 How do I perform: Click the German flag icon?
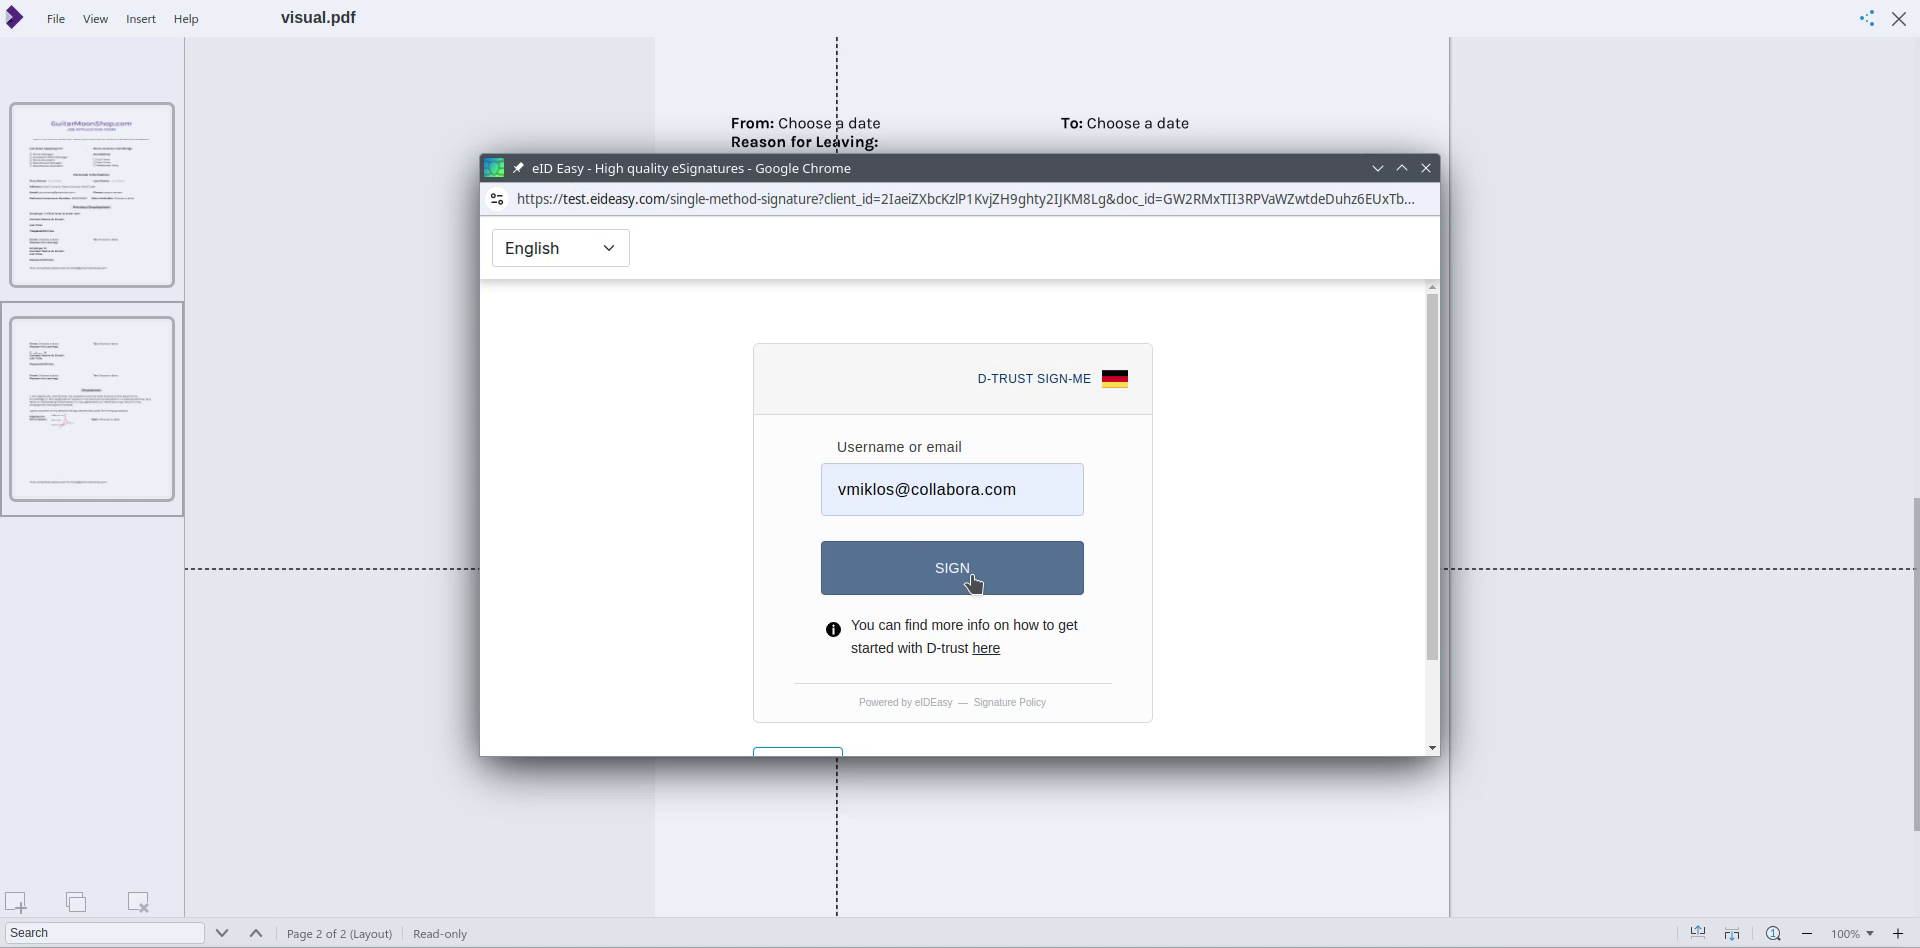click(x=1115, y=379)
